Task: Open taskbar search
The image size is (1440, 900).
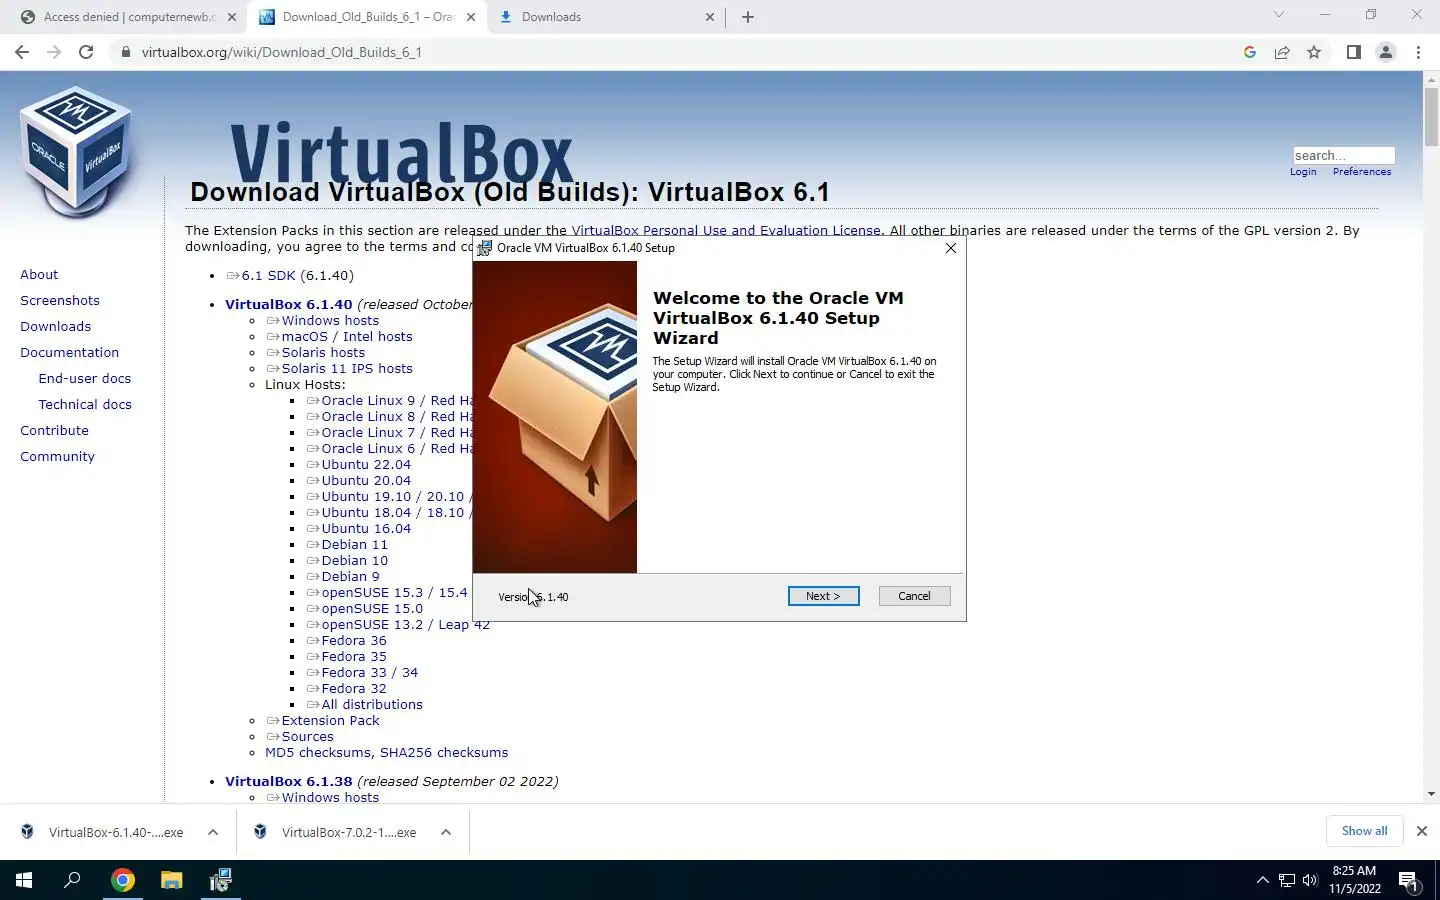Action: coord(72,880)
